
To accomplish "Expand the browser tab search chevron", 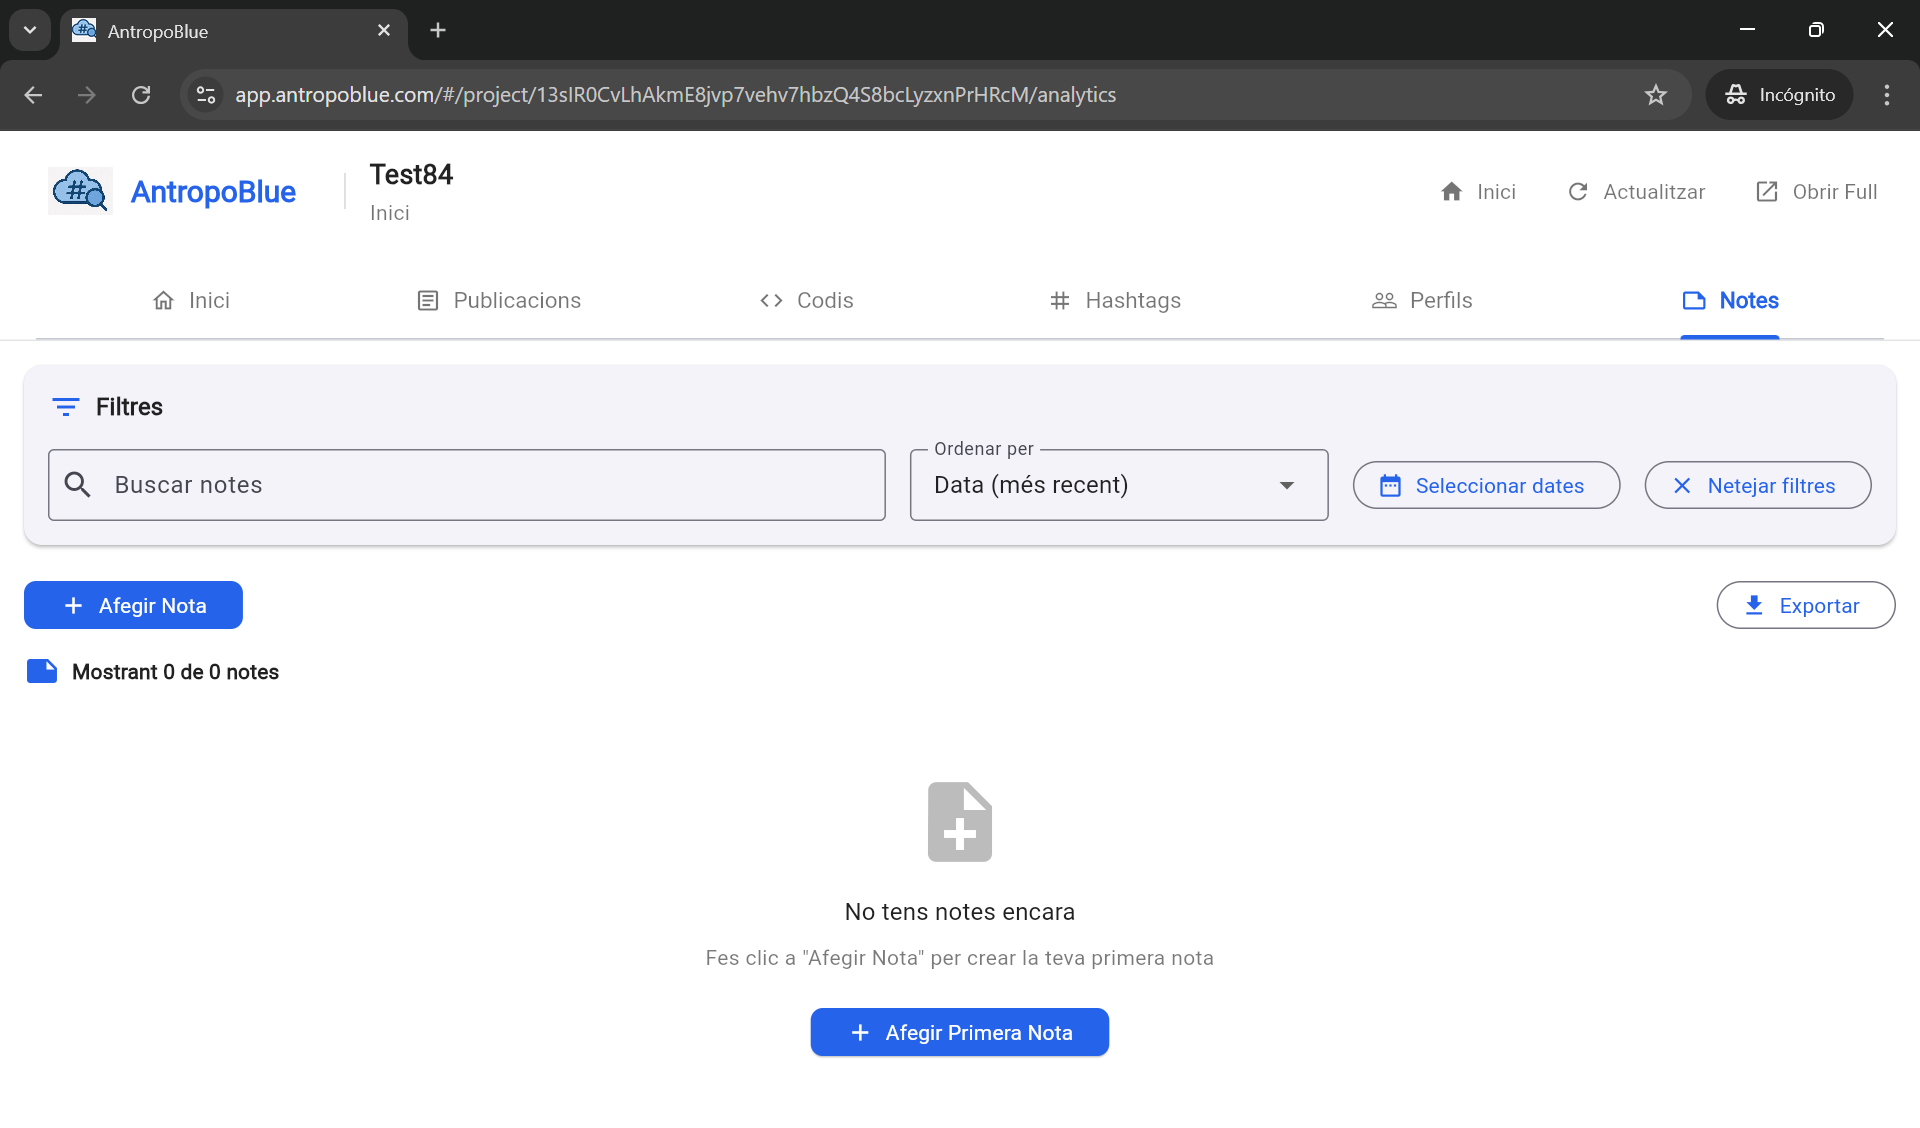I will point(30,30).
